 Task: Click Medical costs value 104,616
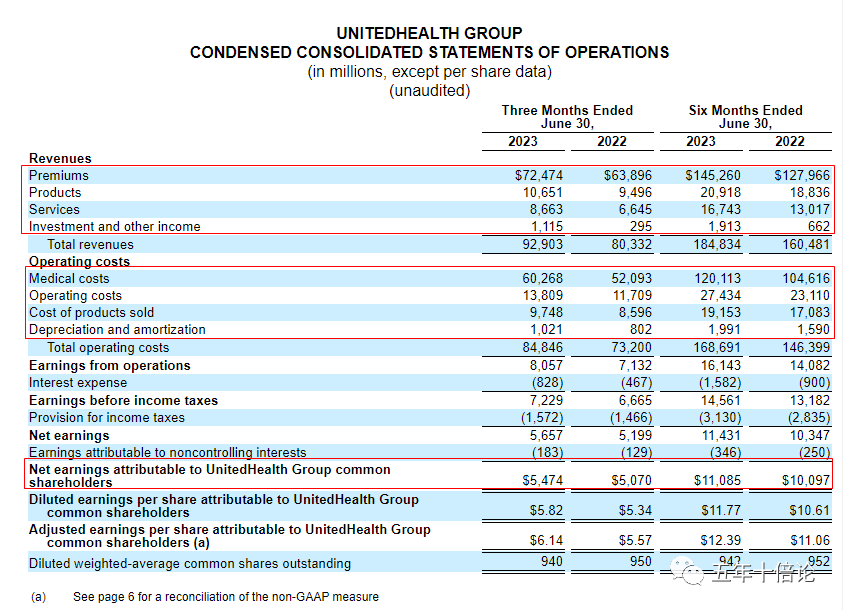pyautogui.click(x=806, y=279)
